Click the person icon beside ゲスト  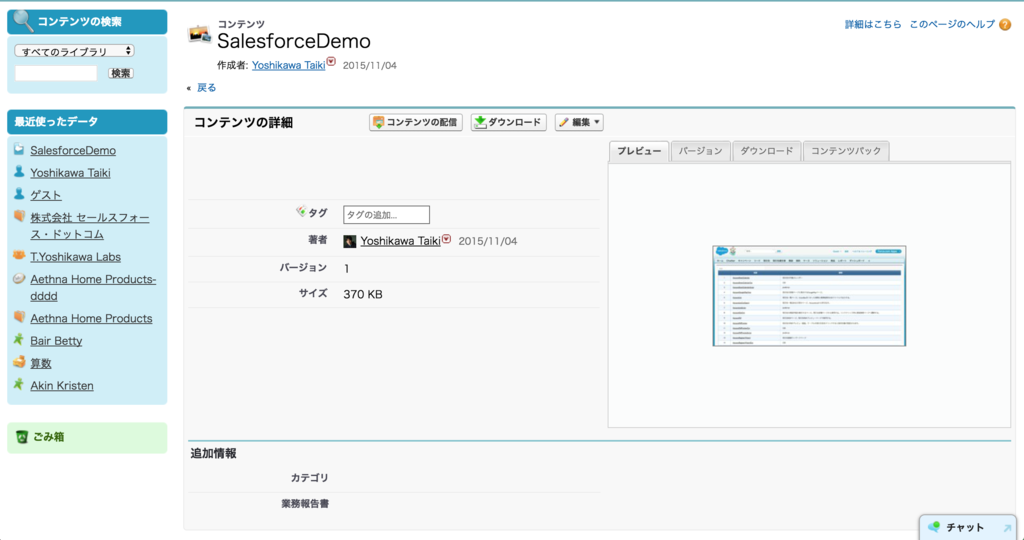[x=19, y=194]
